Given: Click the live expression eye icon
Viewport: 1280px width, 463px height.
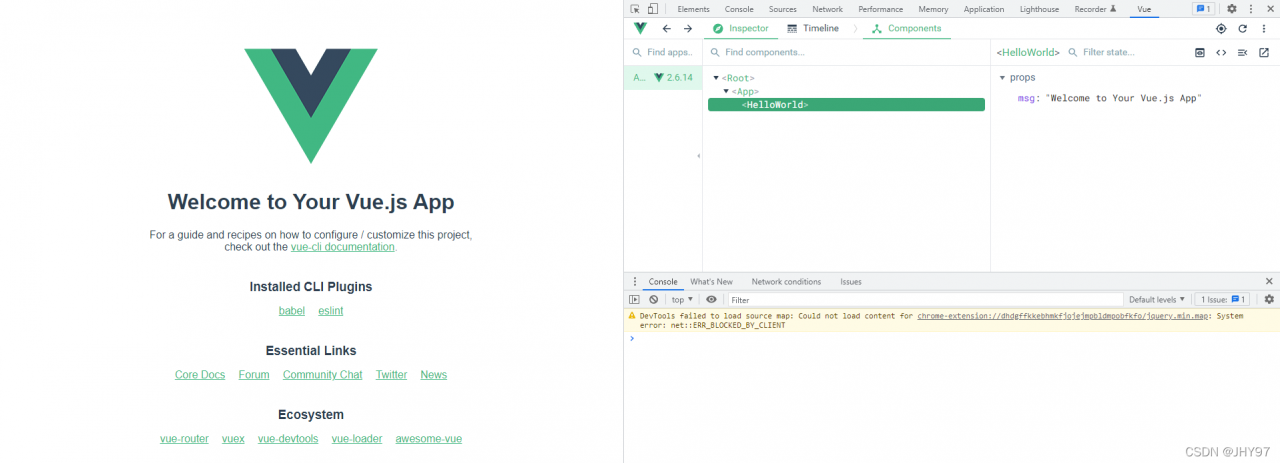Looking at the screenshot, I should point(711,299).
